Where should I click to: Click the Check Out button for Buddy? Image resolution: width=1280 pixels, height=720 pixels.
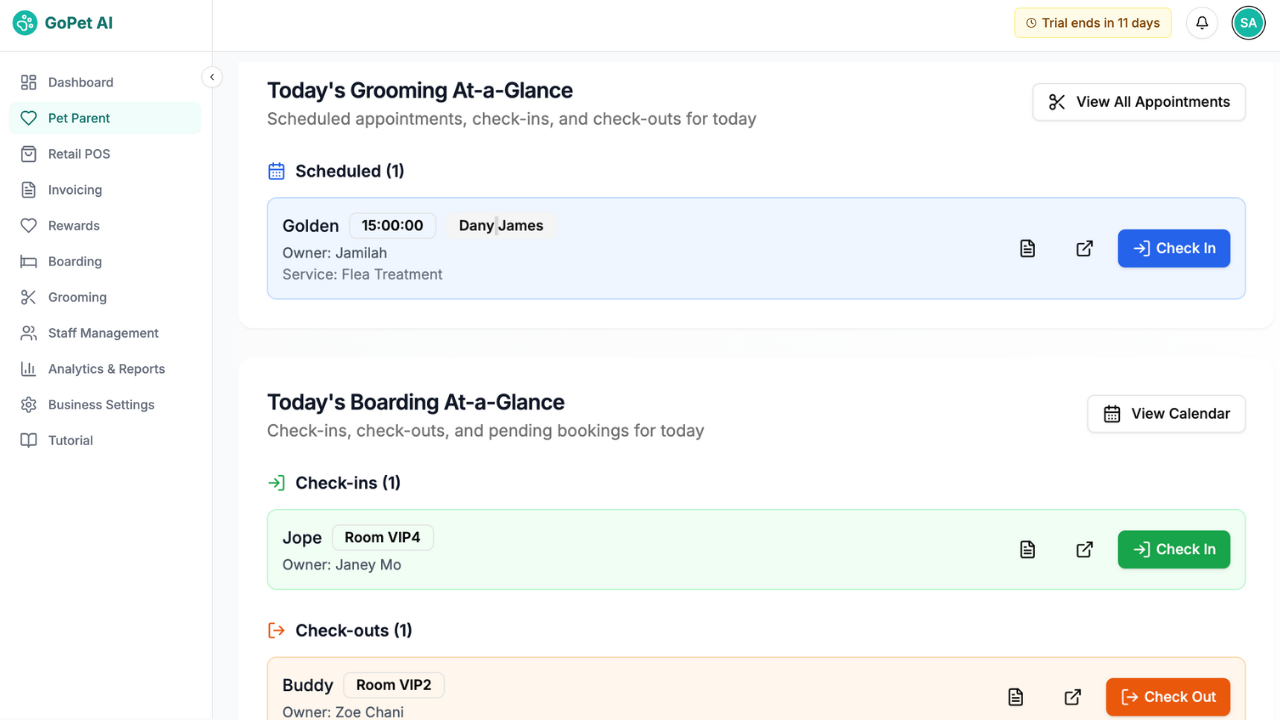pos(1167,697)
